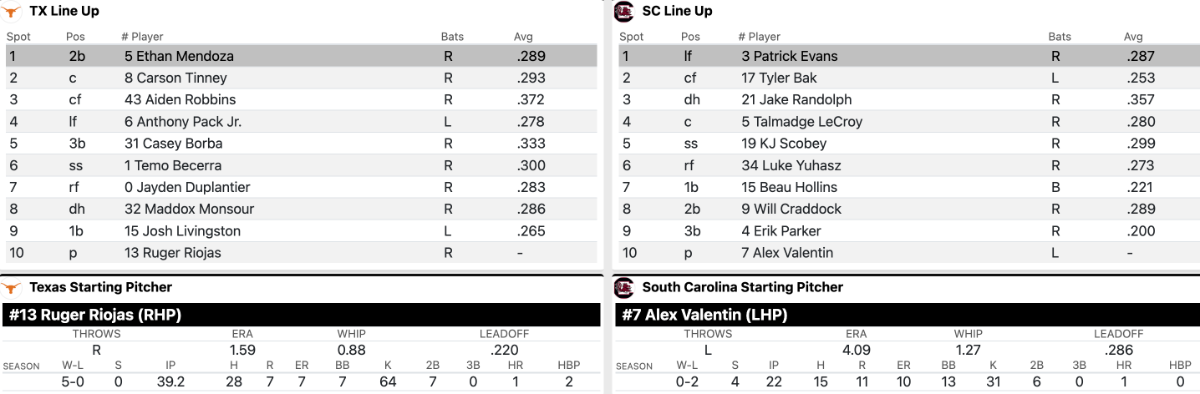Select Casey Borba at third base
Screen dimensions: 1200x394
pyautogui.click(x=301, y=143)
